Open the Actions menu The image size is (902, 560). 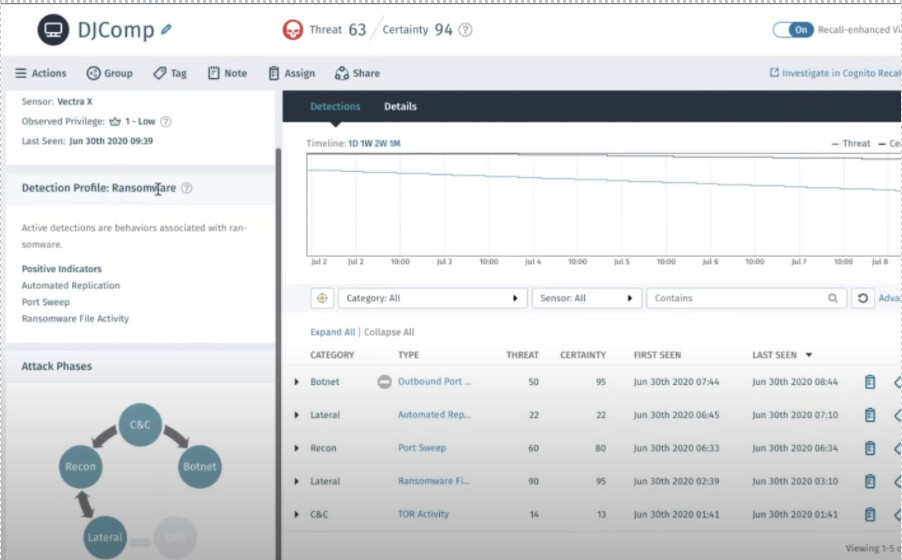pos(40,73)
